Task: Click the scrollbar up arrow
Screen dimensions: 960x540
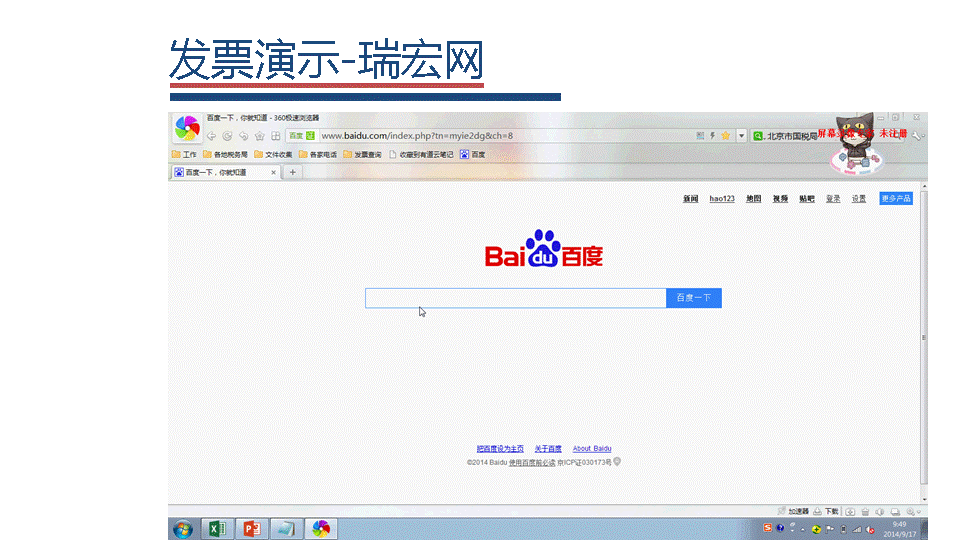Action: coord(924,186)
